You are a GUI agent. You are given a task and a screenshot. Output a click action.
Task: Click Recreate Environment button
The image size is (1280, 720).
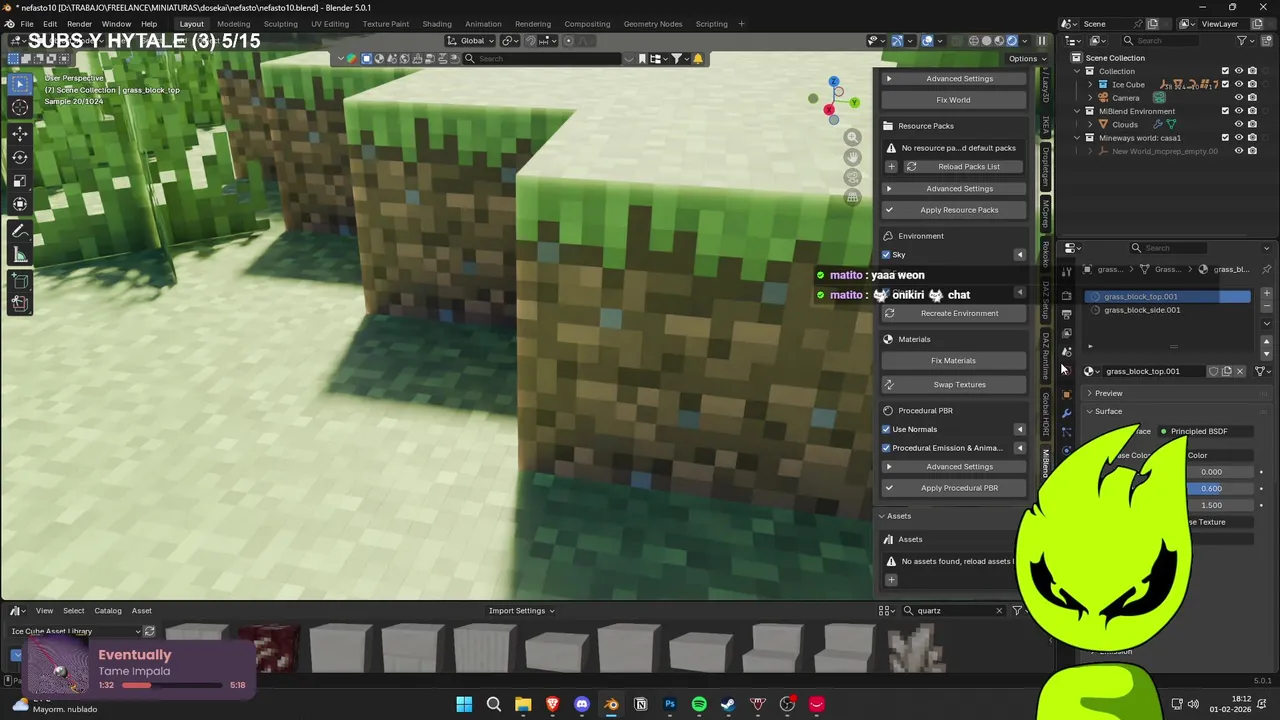[953, 313]
